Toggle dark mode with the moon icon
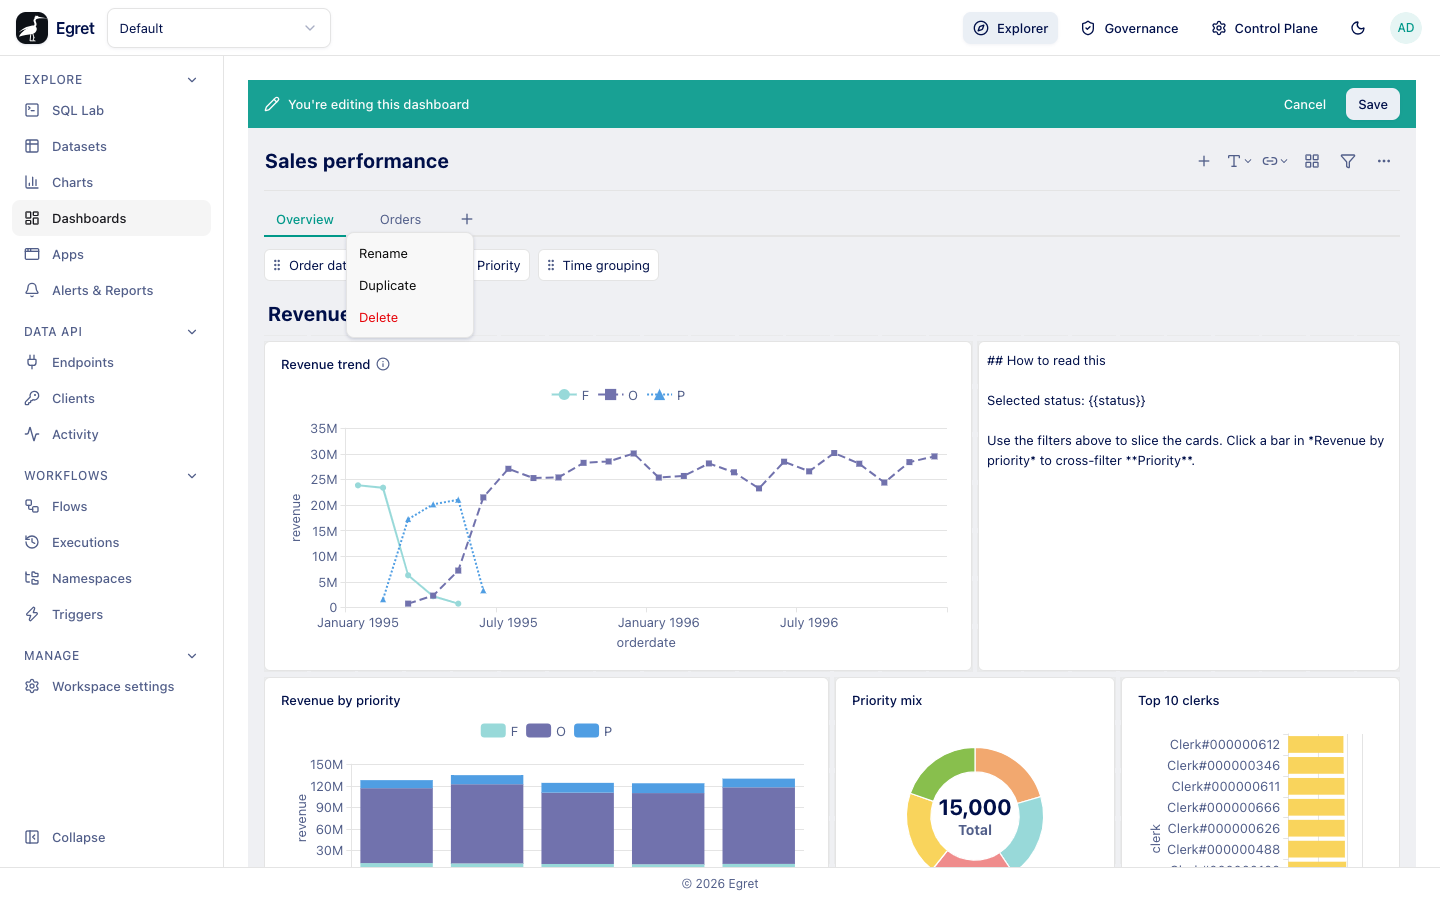Screen dimensions: 1440x900 click(1358, 28)
